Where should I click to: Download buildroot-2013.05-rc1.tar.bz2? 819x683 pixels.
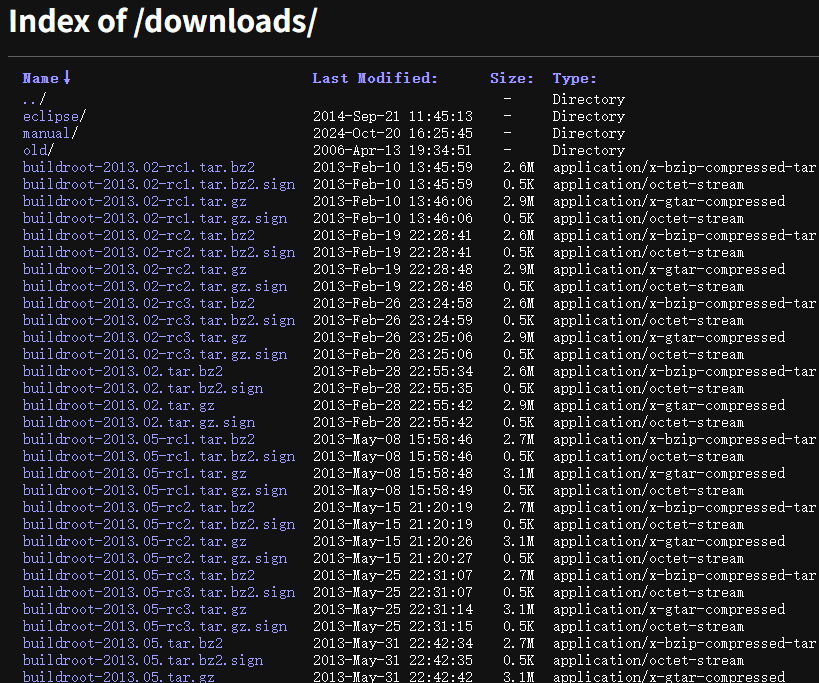(139, 439)
